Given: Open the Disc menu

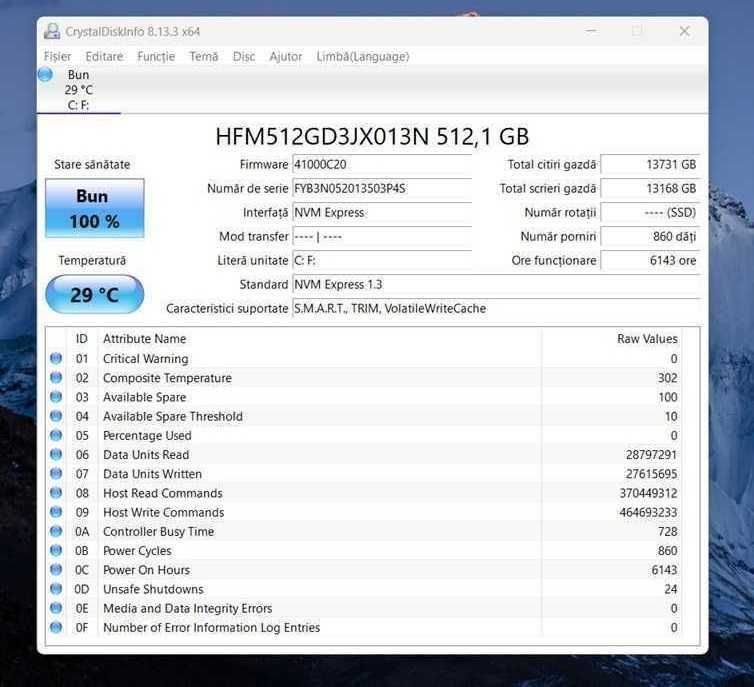Looking at the screenshot, I should pos(244,57).
